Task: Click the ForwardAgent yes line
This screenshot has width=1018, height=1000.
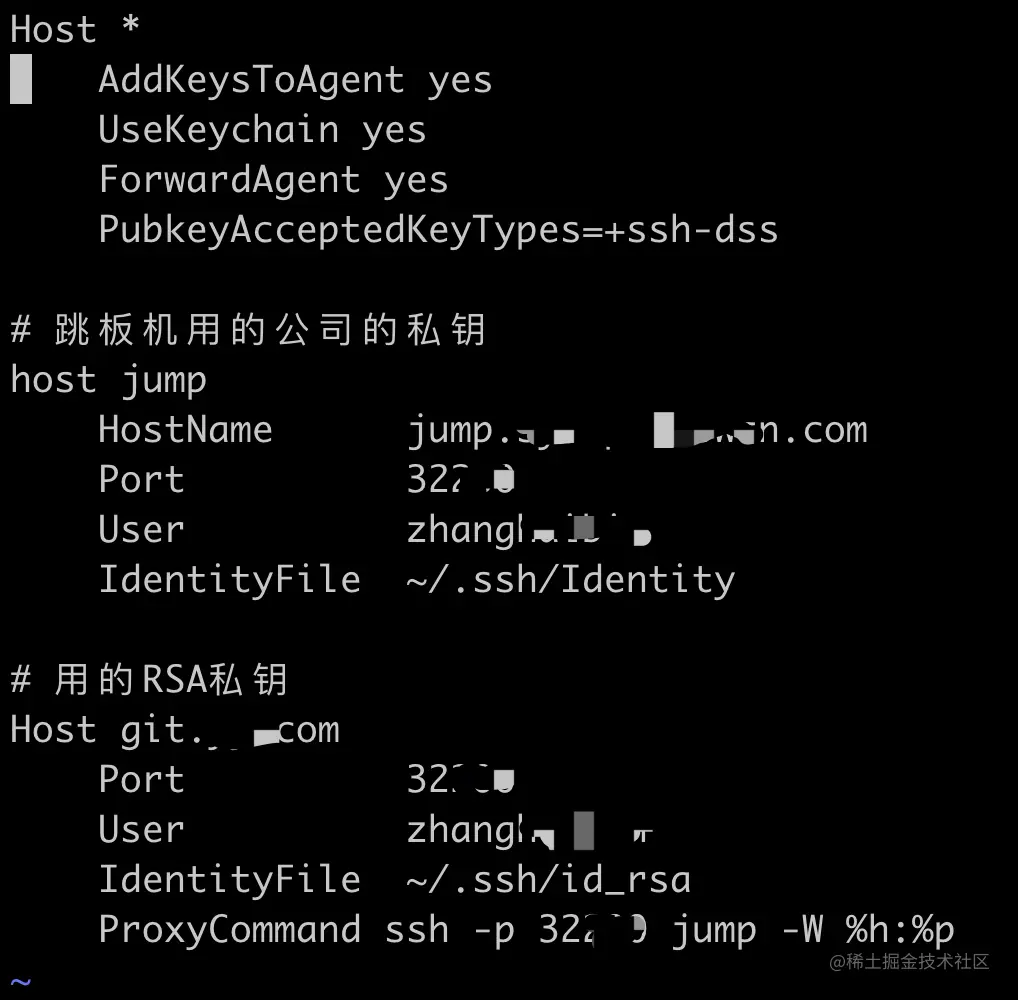Action: [x=272, y=180]
